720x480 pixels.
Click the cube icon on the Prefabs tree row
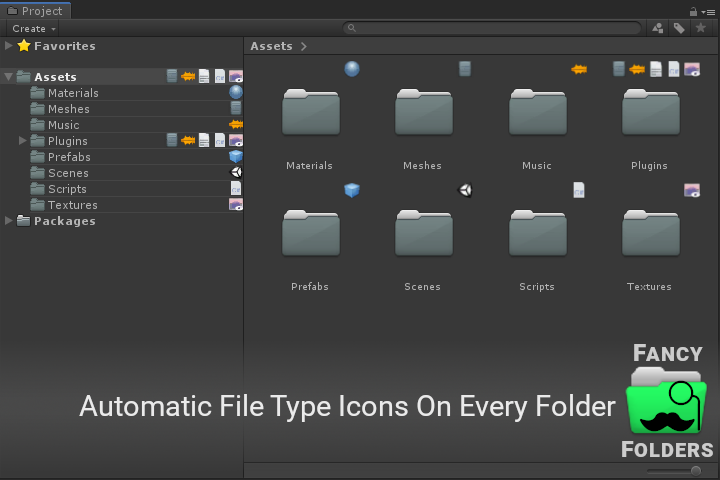point(236,156)
